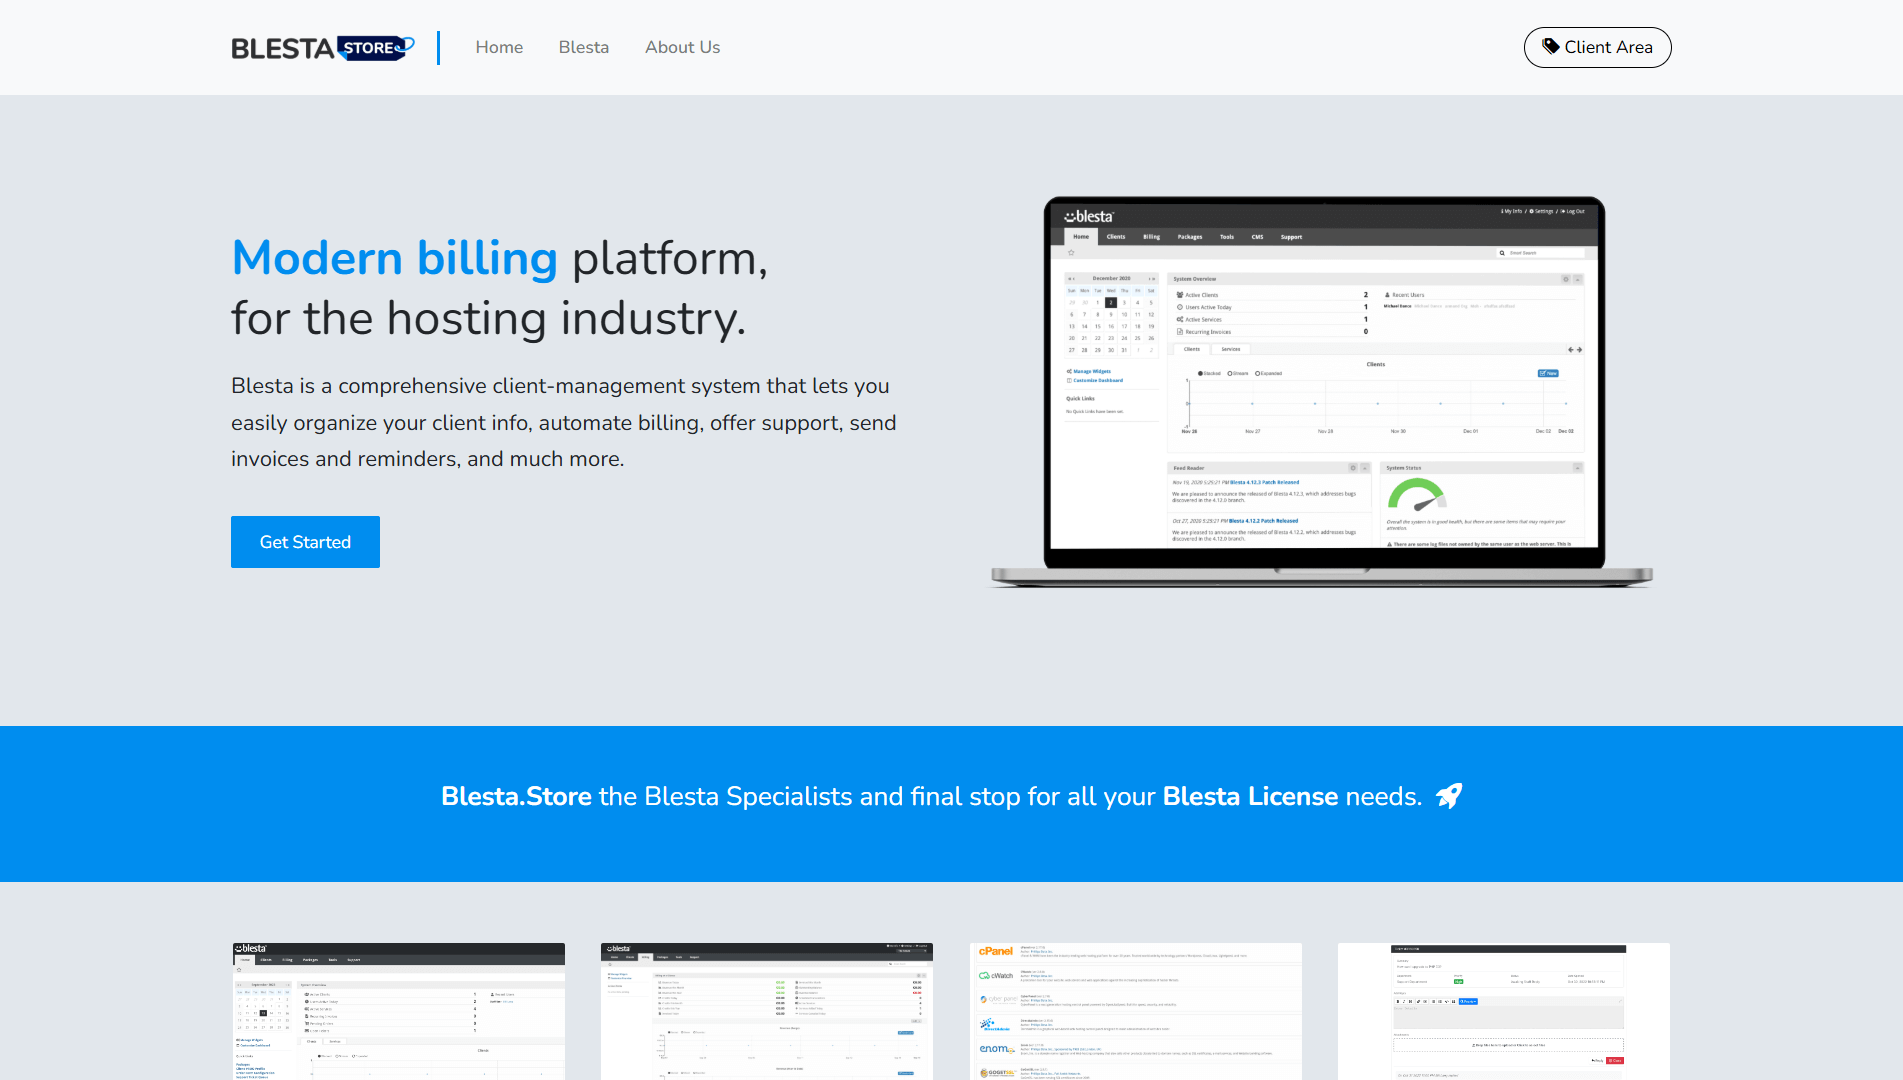The height and width of the screenshot is (1080, 1903).
Task: Click the enom logo in the third thumbnail
Action: [x=996, y=1048]
